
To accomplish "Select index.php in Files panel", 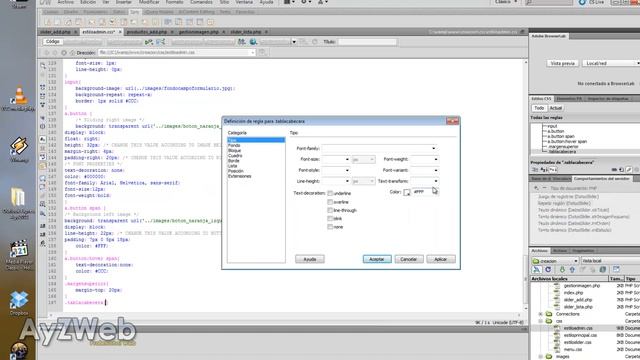I will (573, 293).
